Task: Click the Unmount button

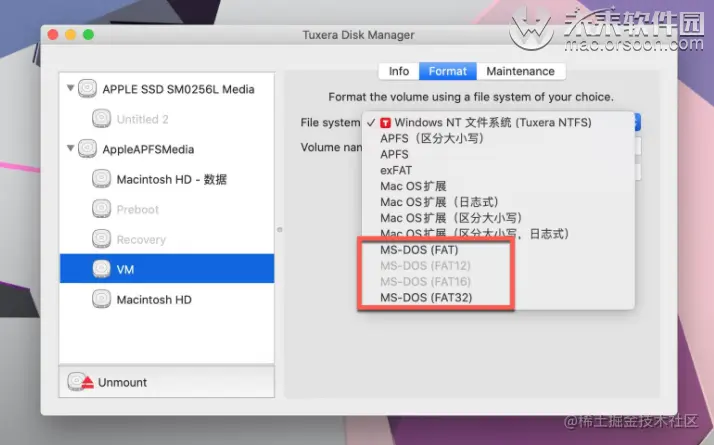Action: coord(167,382)
